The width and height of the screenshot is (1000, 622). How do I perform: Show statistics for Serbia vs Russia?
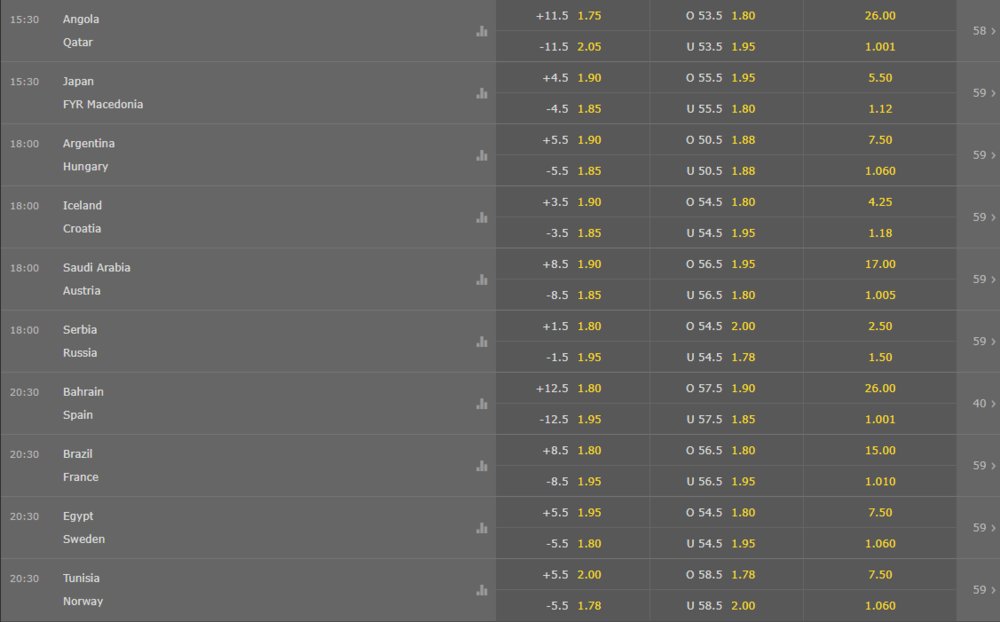pyautogui.click(x=482, y=341)
